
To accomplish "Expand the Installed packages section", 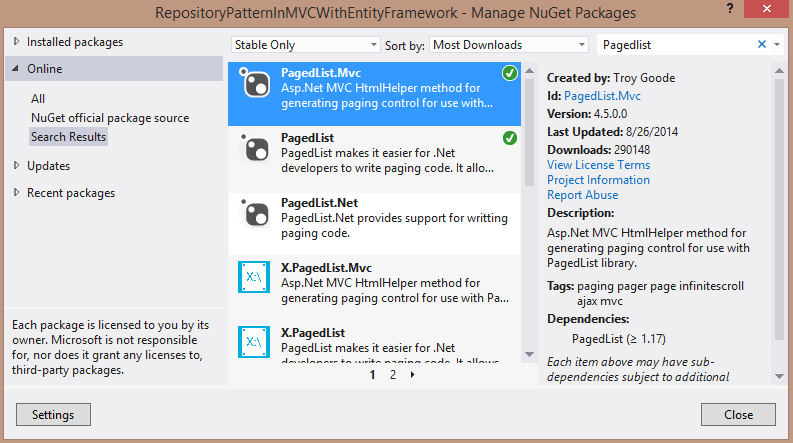I will pos(17,42).
